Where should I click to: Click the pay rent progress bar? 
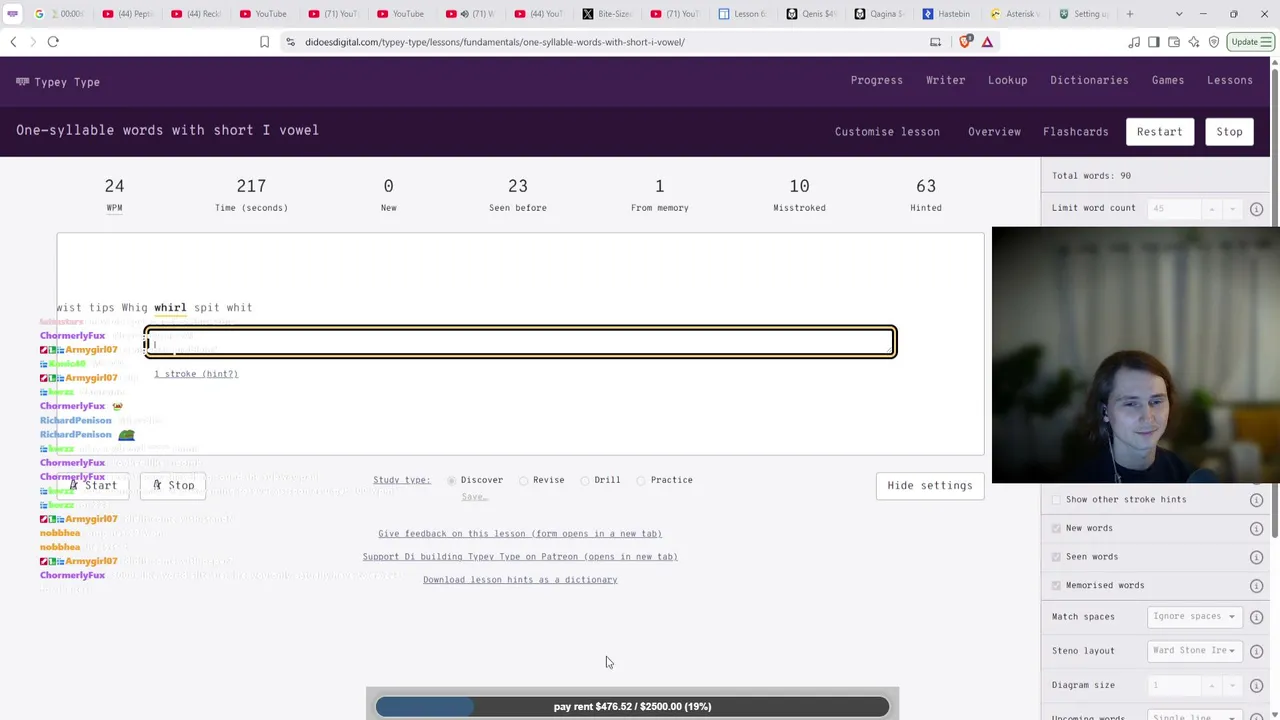(632, 707)
